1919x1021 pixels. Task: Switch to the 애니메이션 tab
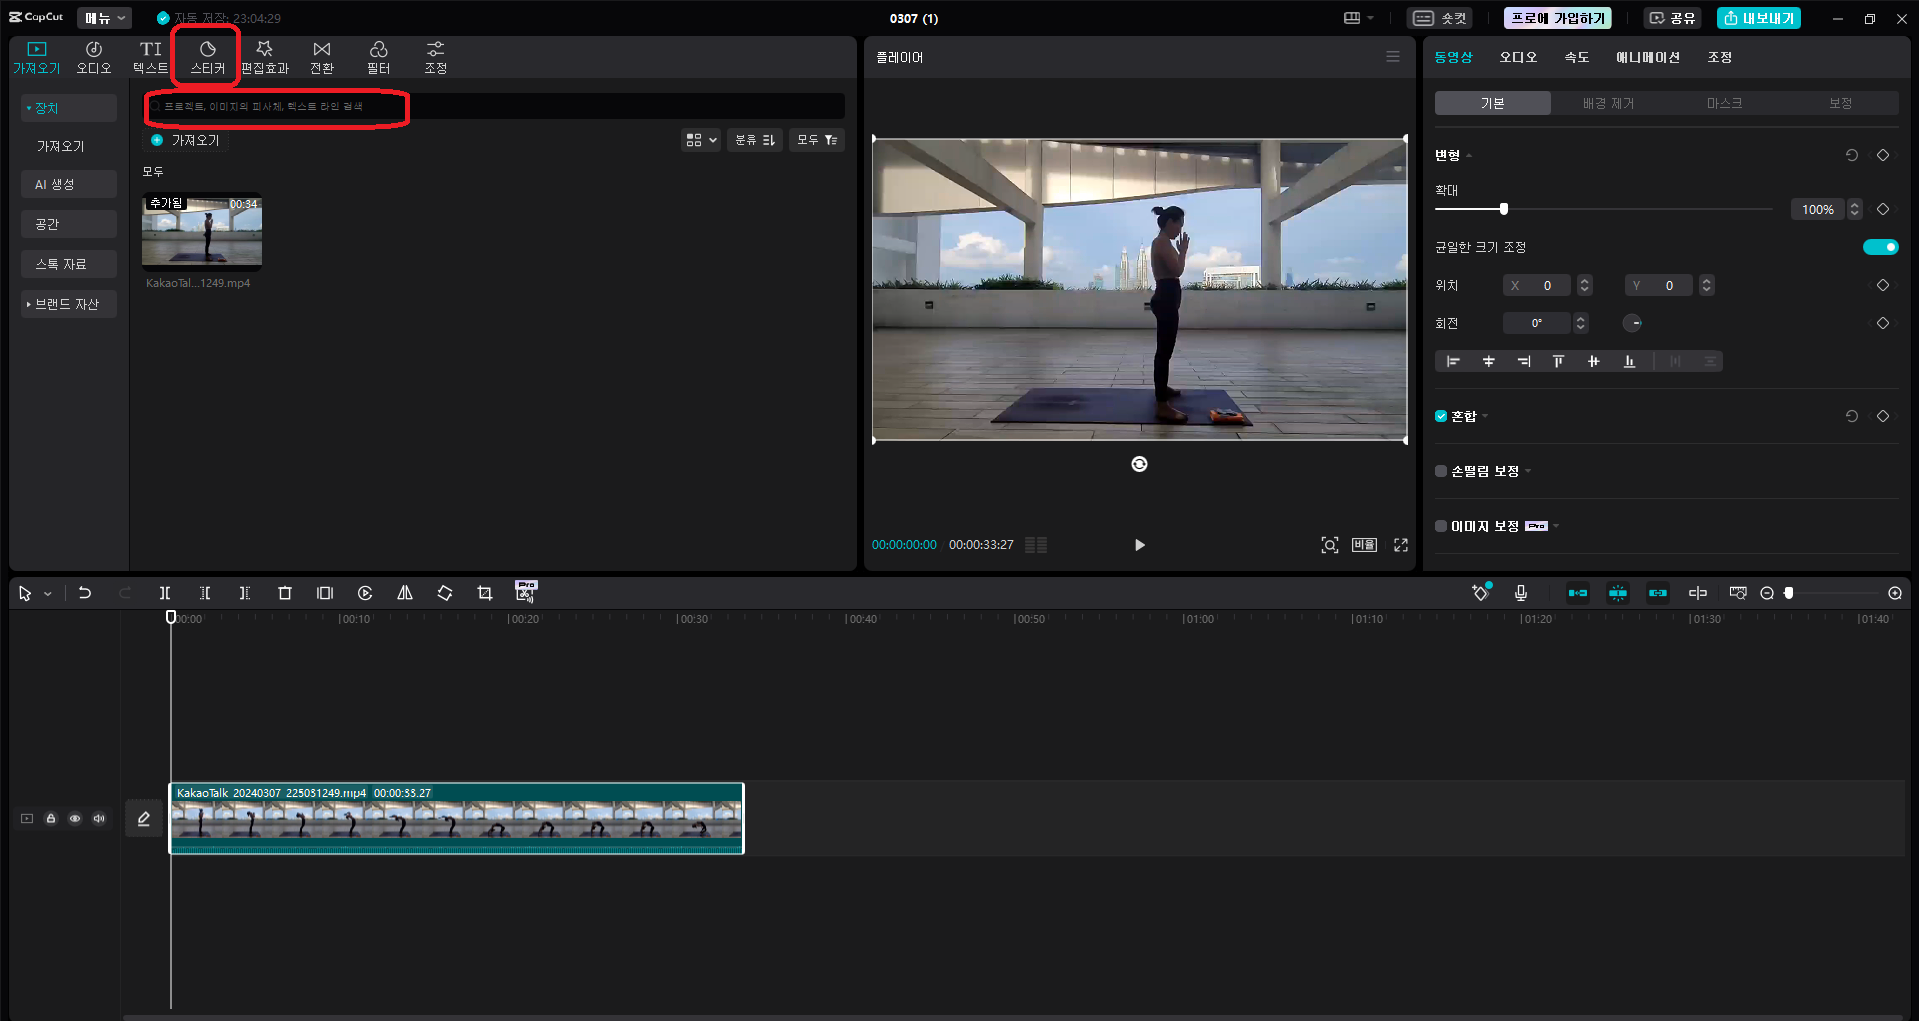pos(1648,57)
